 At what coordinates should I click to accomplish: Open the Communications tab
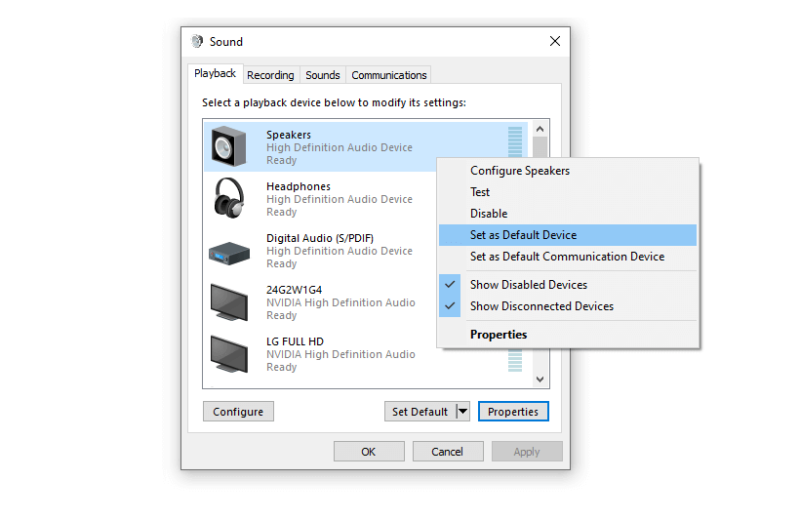pos(389,75)
